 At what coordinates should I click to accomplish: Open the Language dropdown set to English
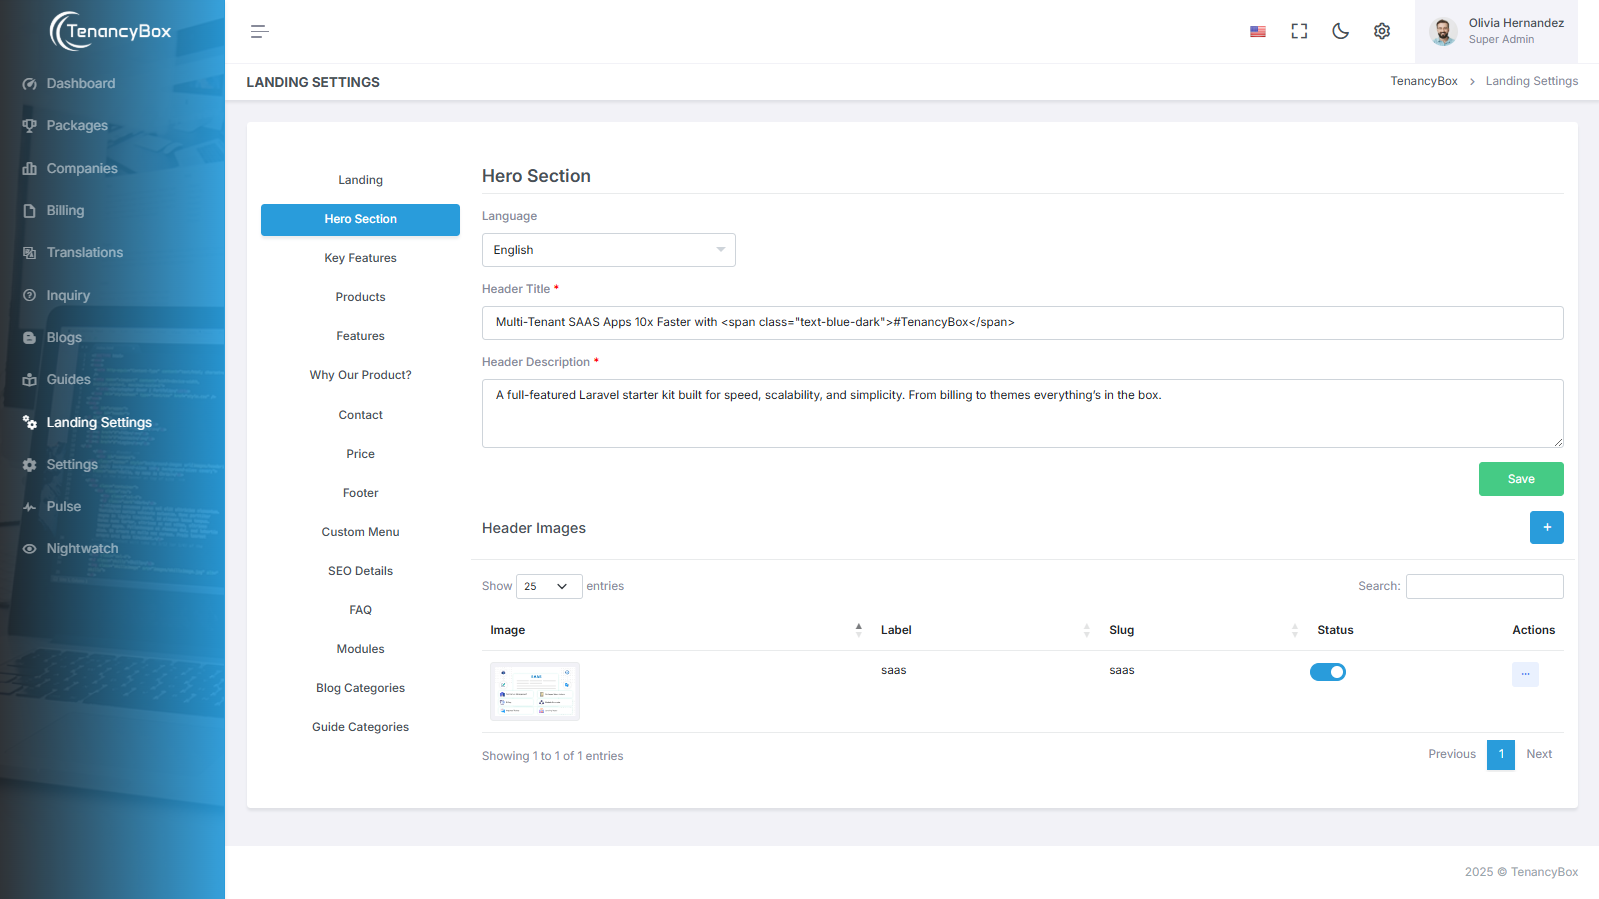point(609,250)
